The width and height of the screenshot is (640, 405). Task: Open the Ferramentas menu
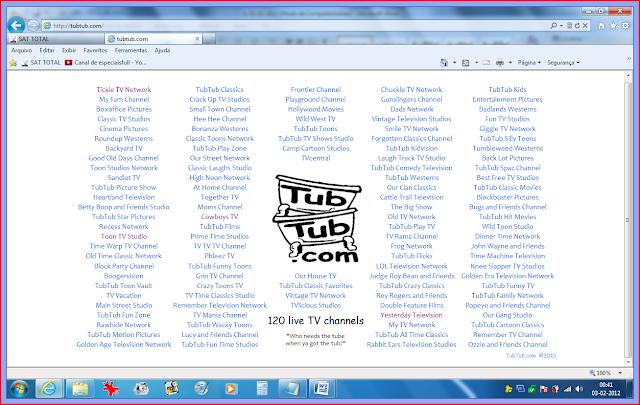click(x=131, y=50)
